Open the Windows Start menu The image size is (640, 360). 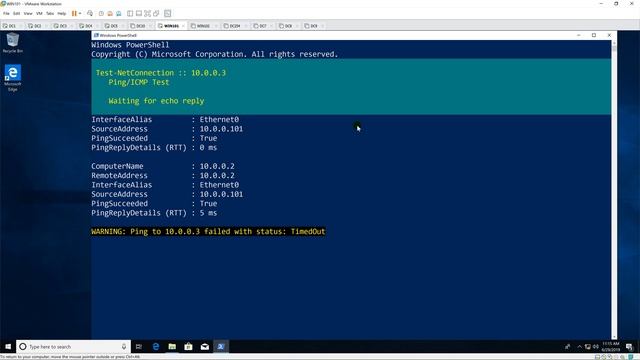click(x=8, y=347)
